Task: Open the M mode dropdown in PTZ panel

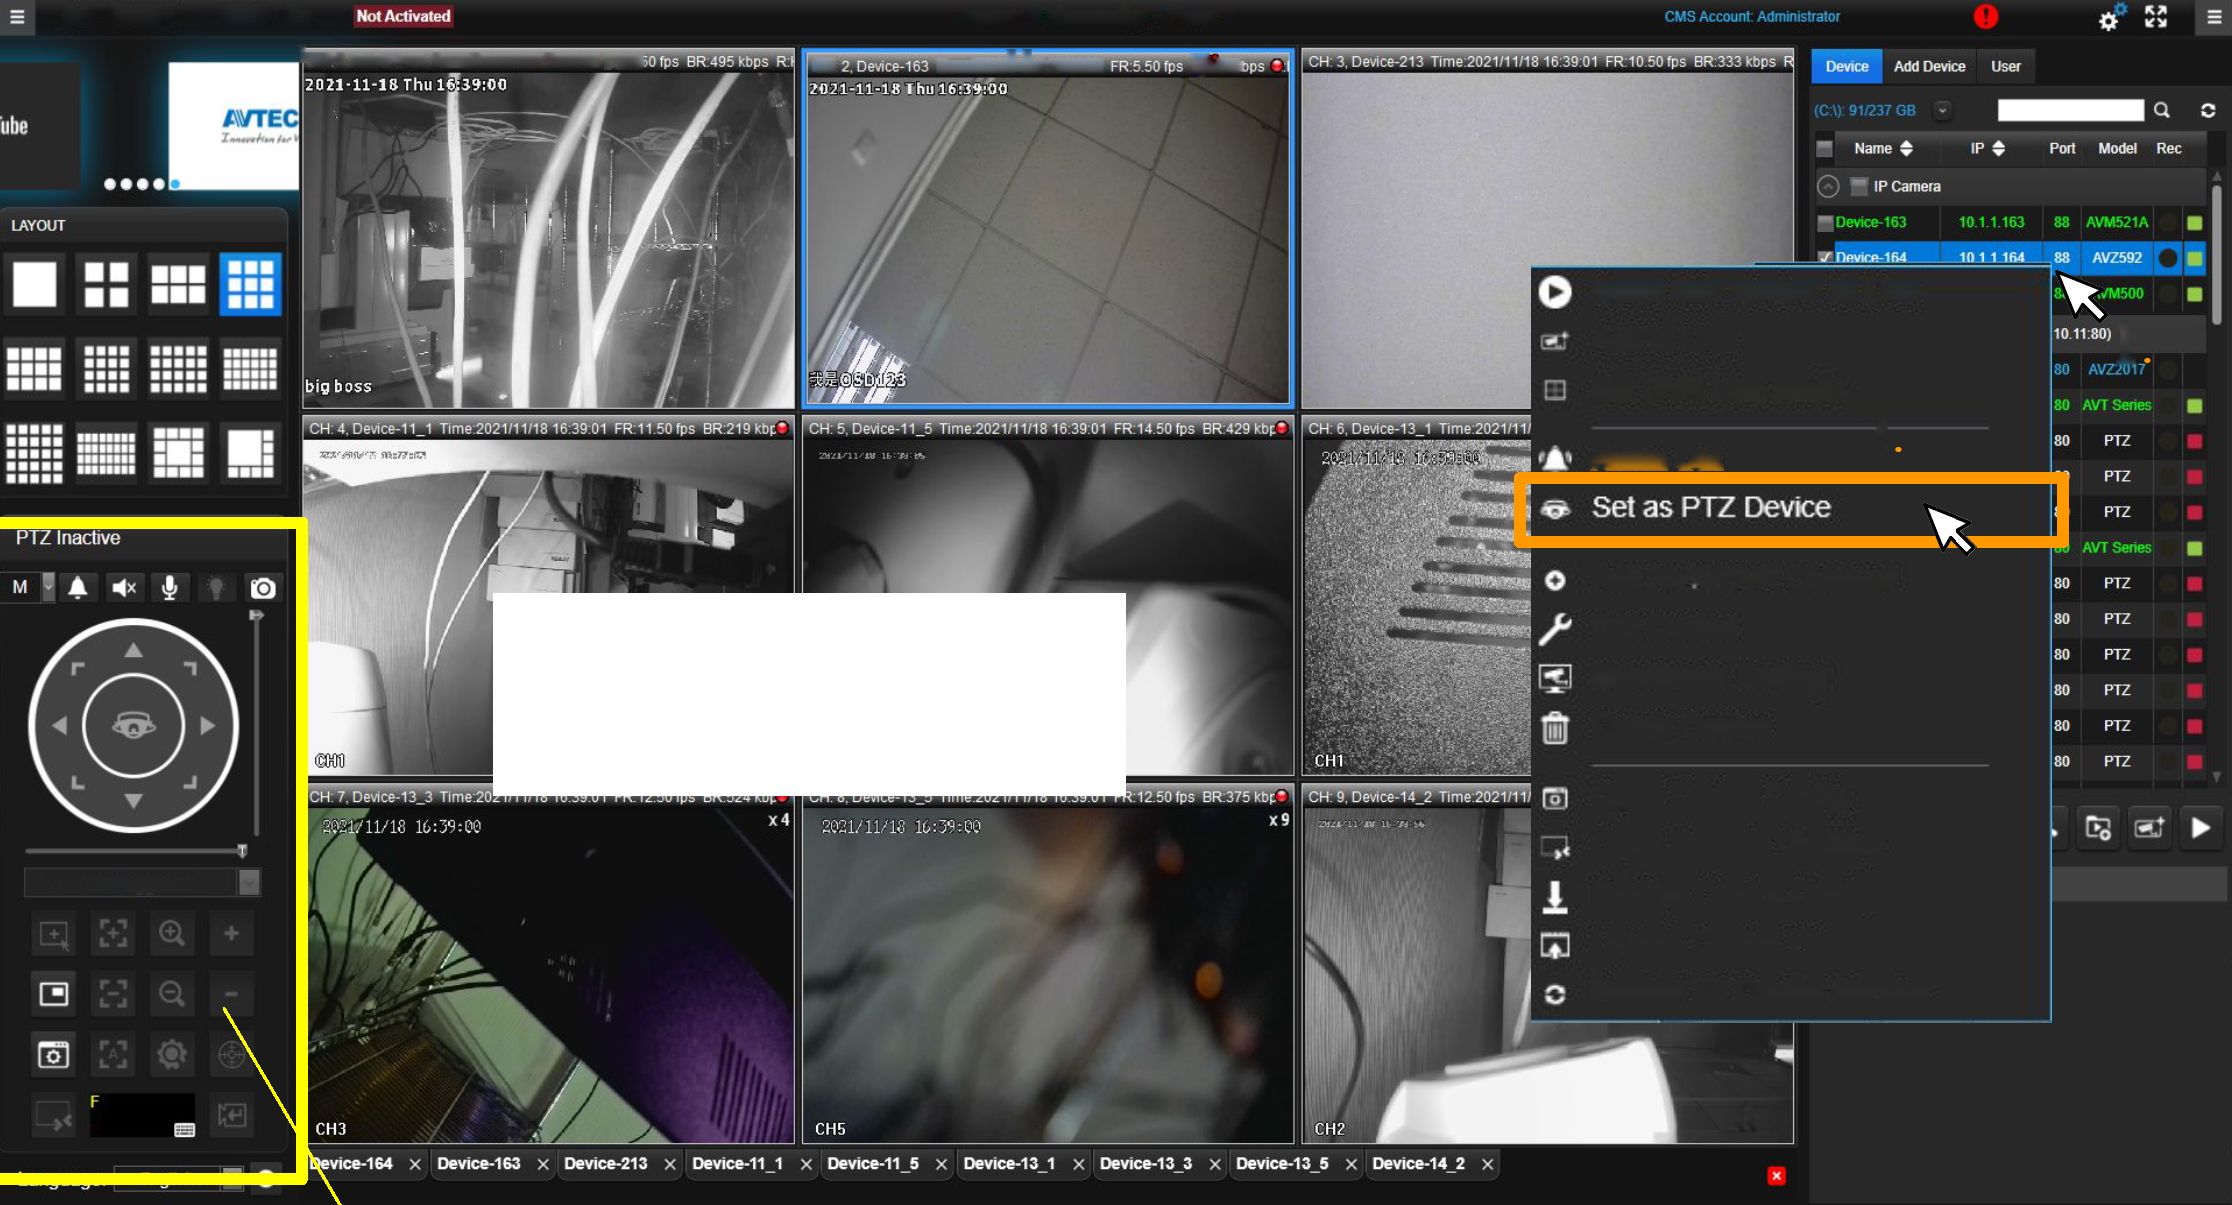Action: (47, 588)
